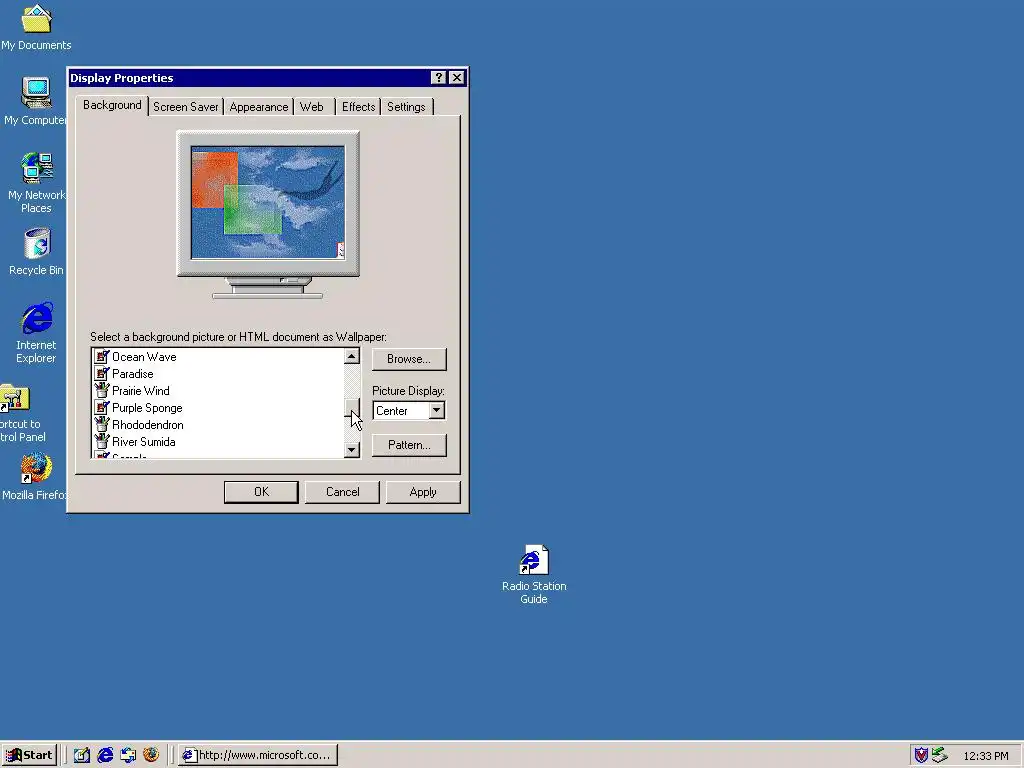Click the network connection tray icon

939,756
